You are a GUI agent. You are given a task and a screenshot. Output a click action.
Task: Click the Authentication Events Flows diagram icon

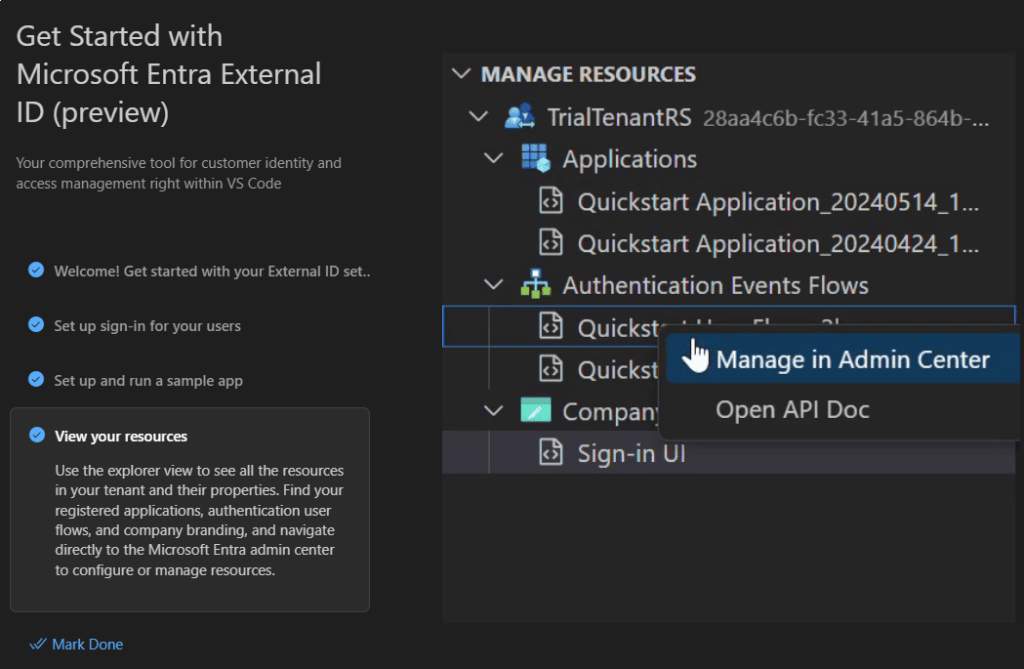pyautogui.click(x=536, y=286)
